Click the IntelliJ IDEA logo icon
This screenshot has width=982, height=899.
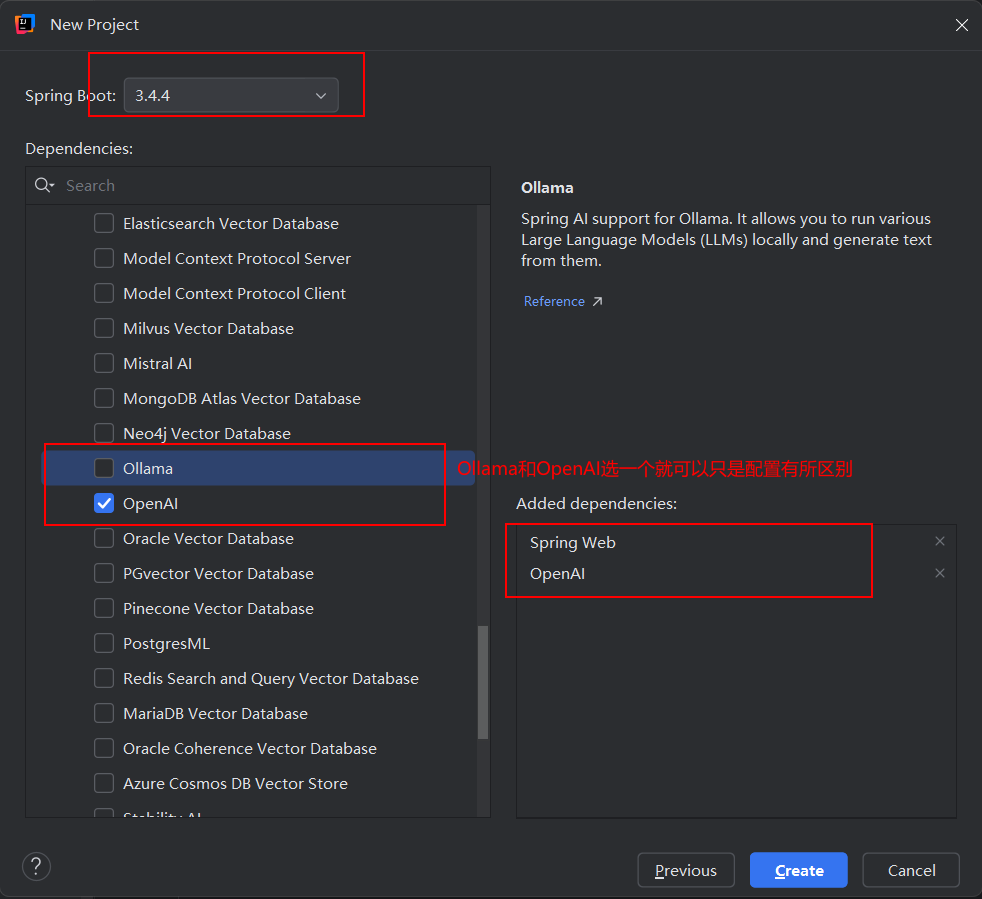(24, 24)
